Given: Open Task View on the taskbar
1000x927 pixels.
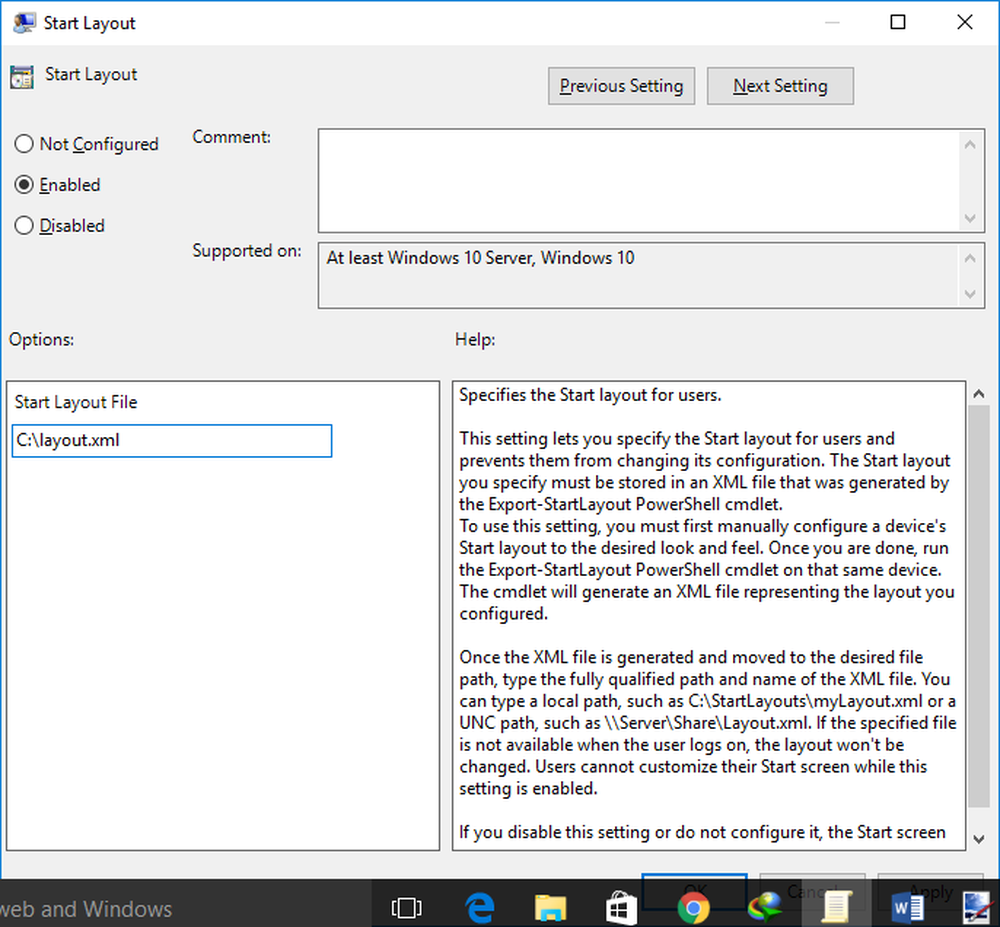Looking at the screenshot, I should tap(406, 907).
